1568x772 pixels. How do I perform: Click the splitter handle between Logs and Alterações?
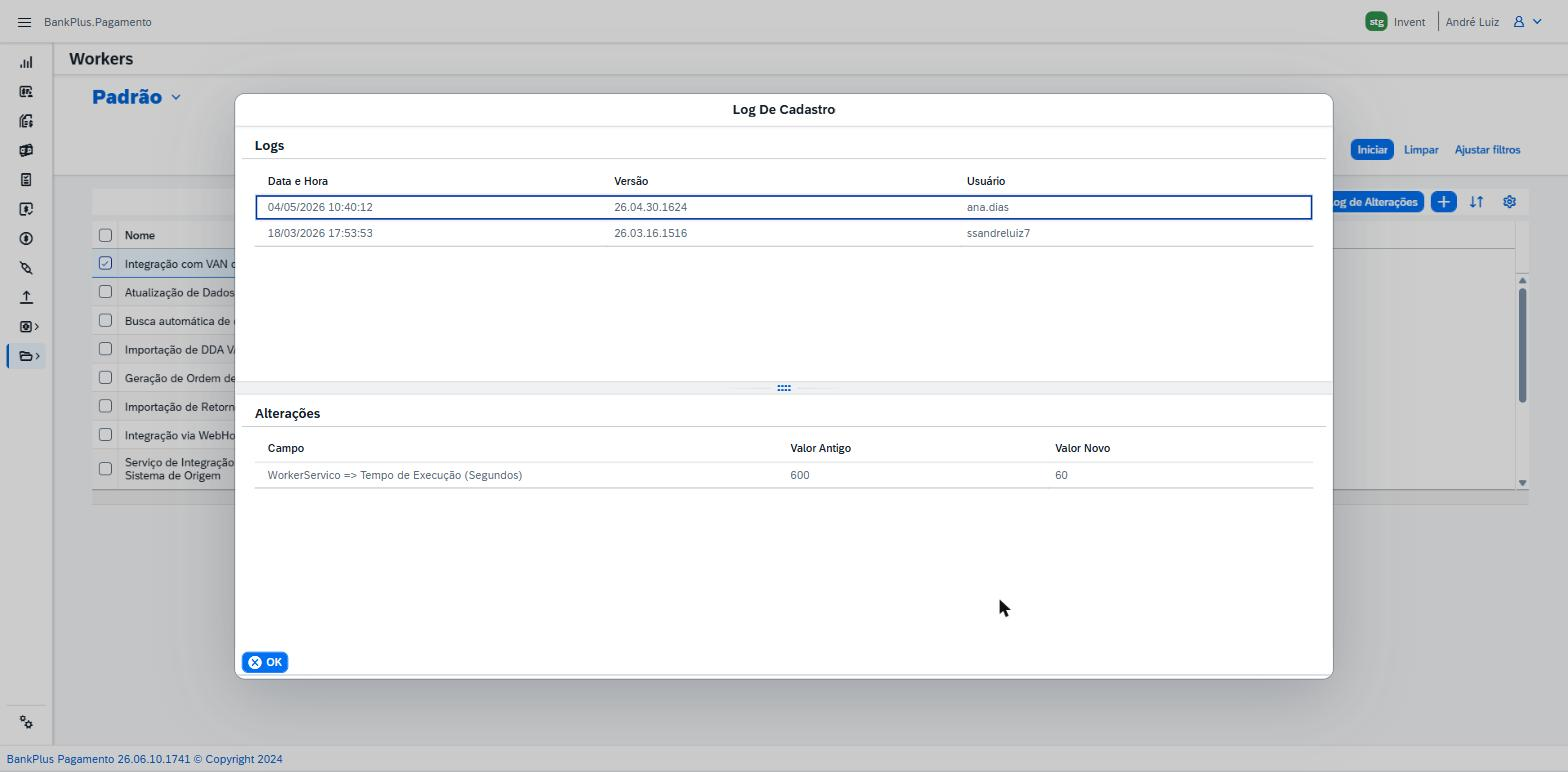(784, 388)
